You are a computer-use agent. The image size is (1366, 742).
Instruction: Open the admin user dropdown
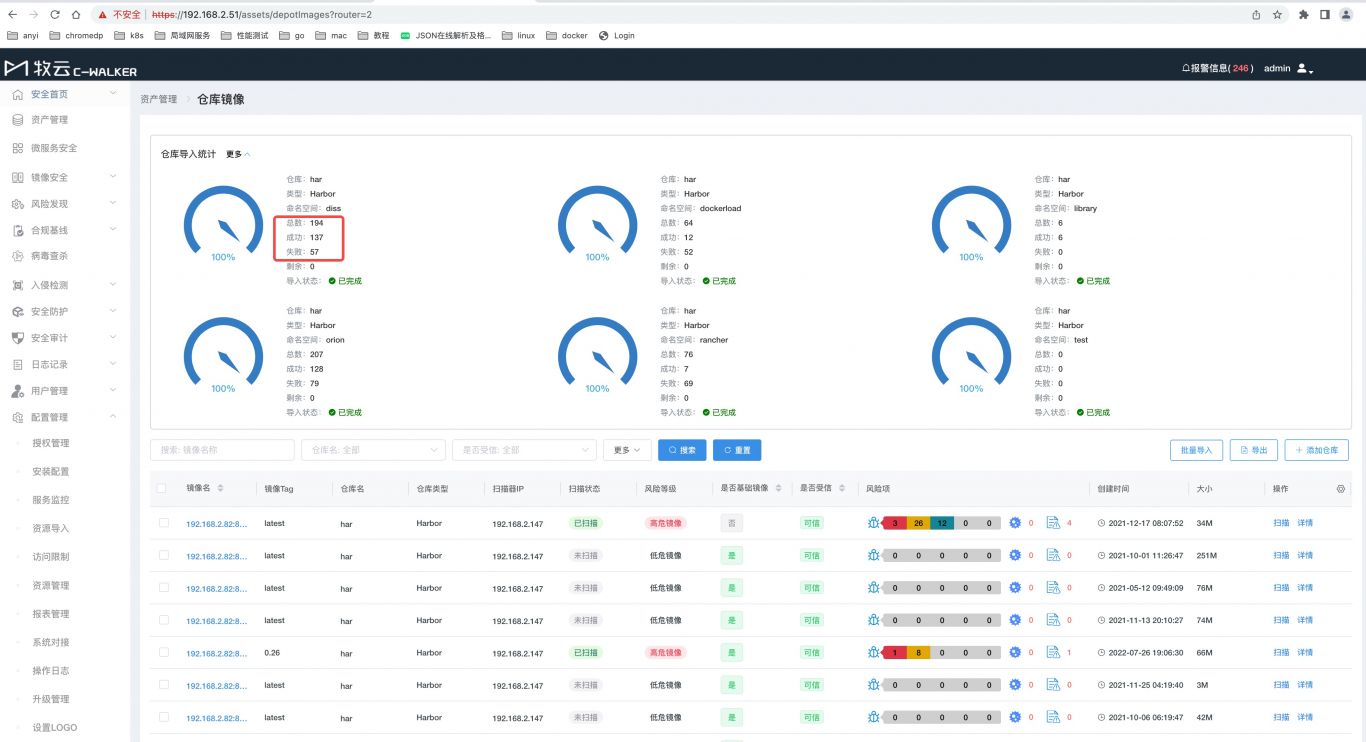point(1288,68)
